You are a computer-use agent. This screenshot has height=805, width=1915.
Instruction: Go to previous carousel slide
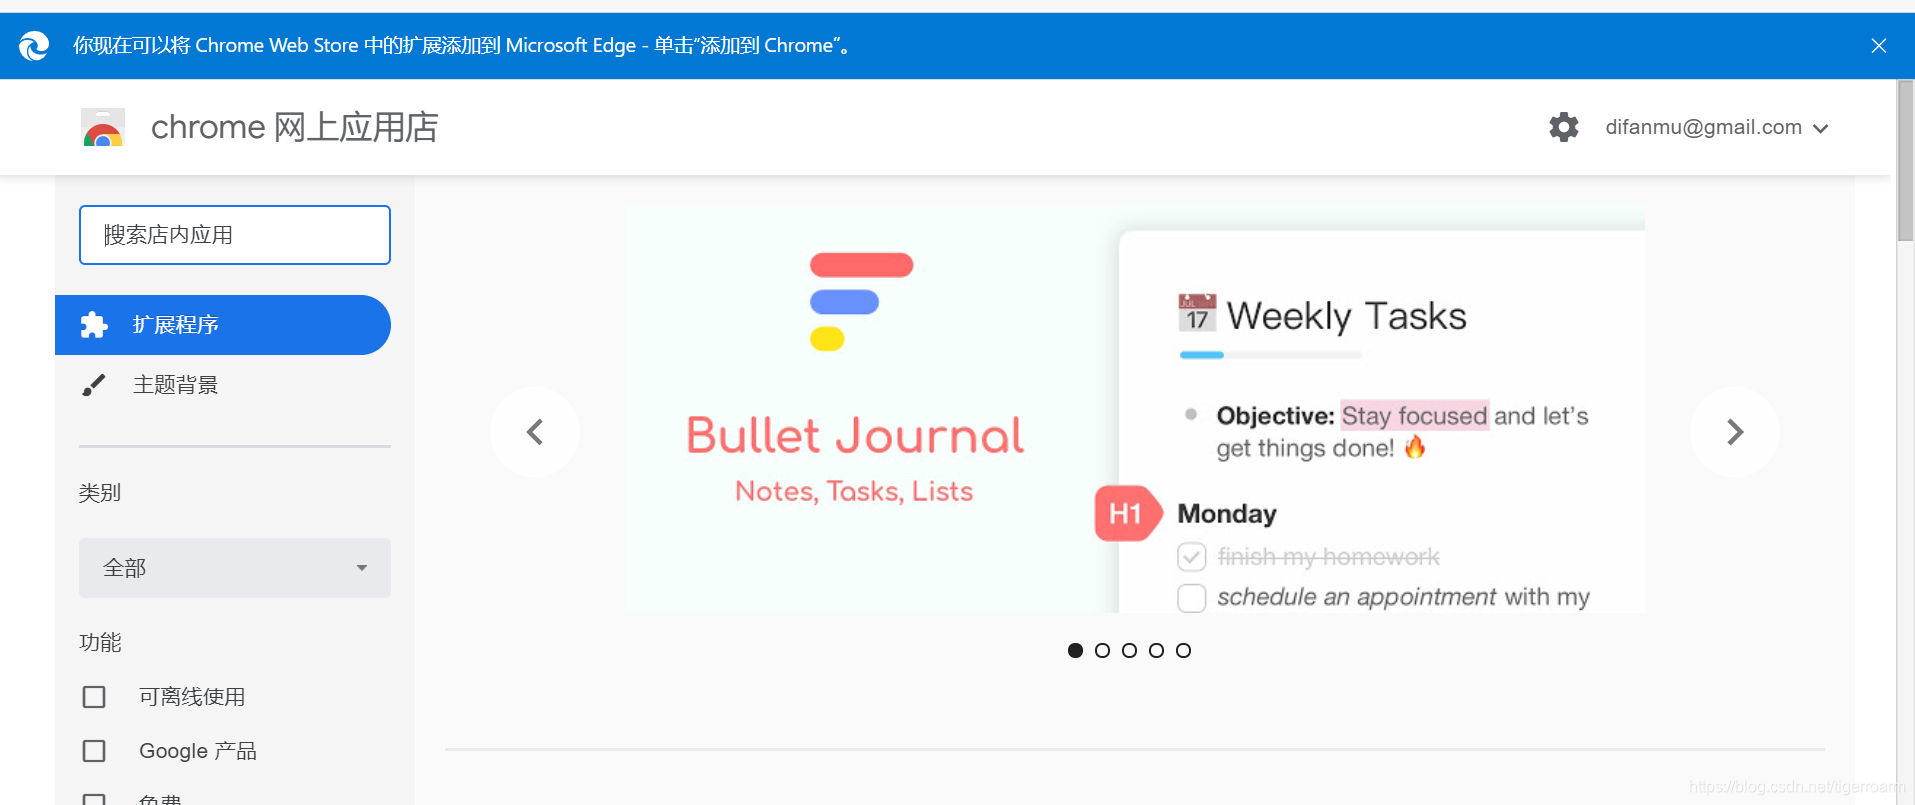tap(535, 432)
